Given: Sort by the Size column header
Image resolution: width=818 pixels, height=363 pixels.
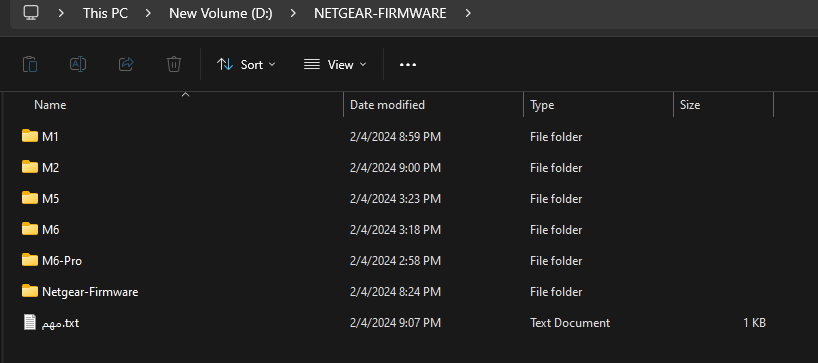Looking at the screenshot, I should (x=690, y=105).
